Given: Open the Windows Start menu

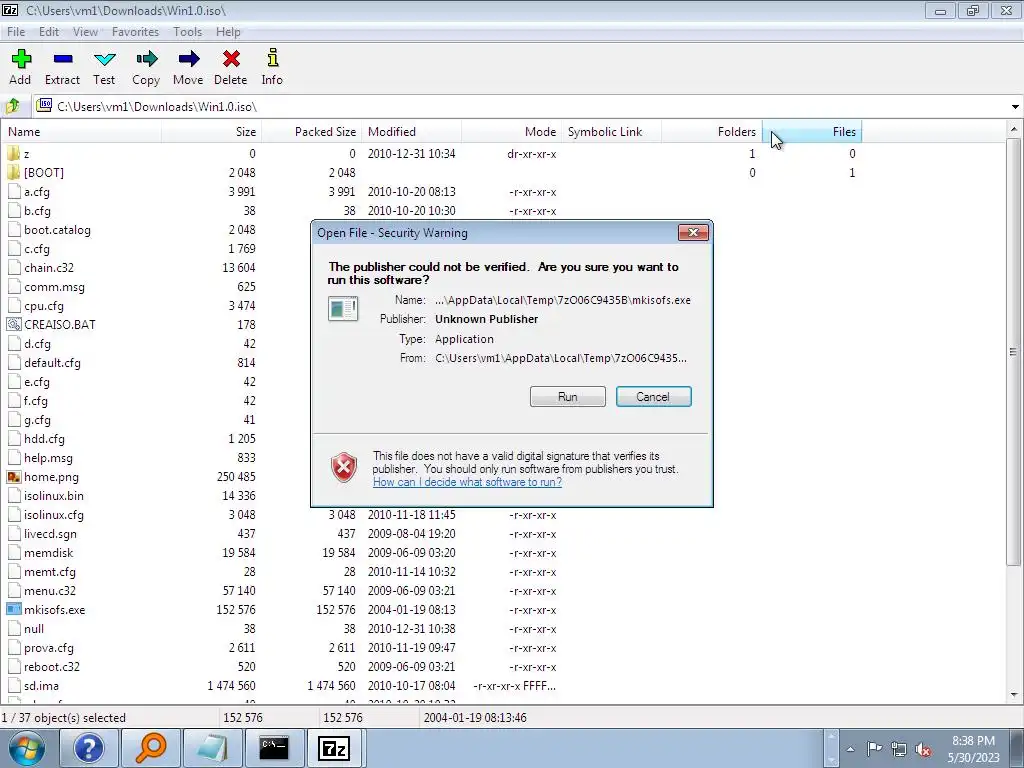Looking at the screenshot, I should [27, 748].
